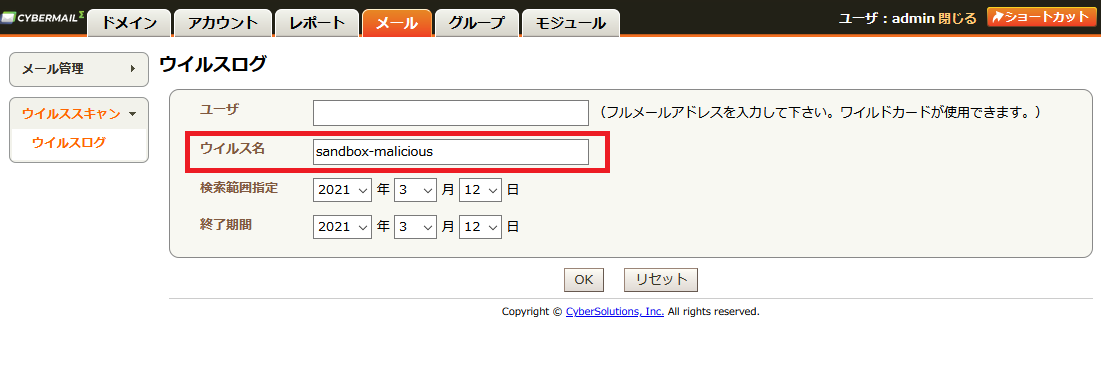This screenshot has height=379, width=1101.
Task: Click the OK button
Action: point(584,279)
